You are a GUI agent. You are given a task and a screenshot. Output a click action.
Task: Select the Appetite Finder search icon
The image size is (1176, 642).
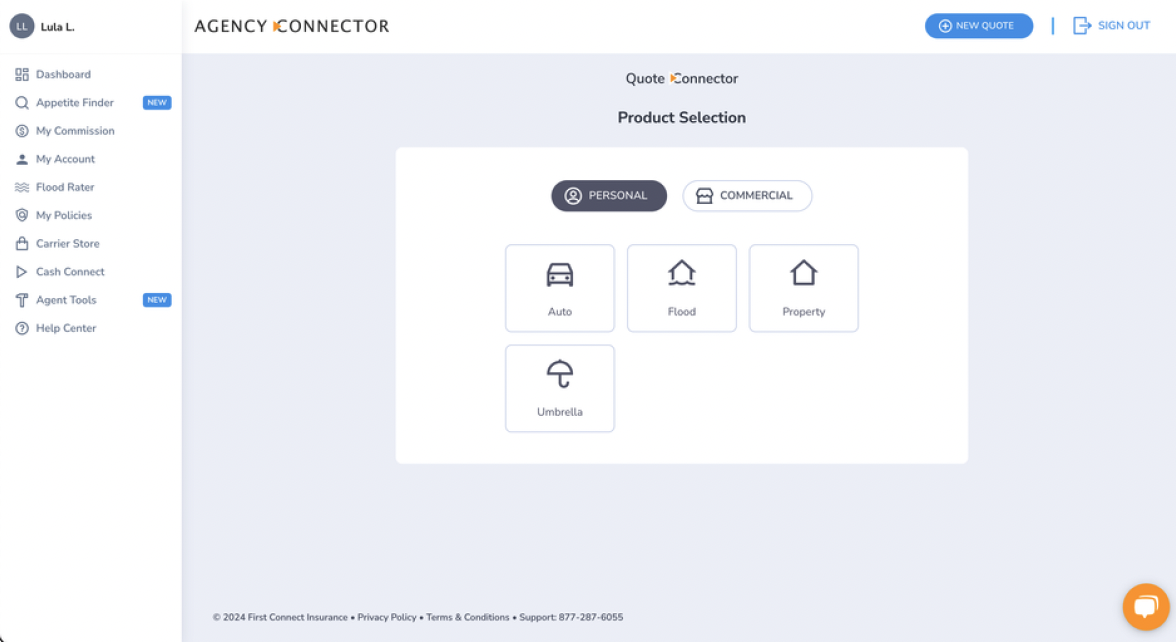[21, 102]
